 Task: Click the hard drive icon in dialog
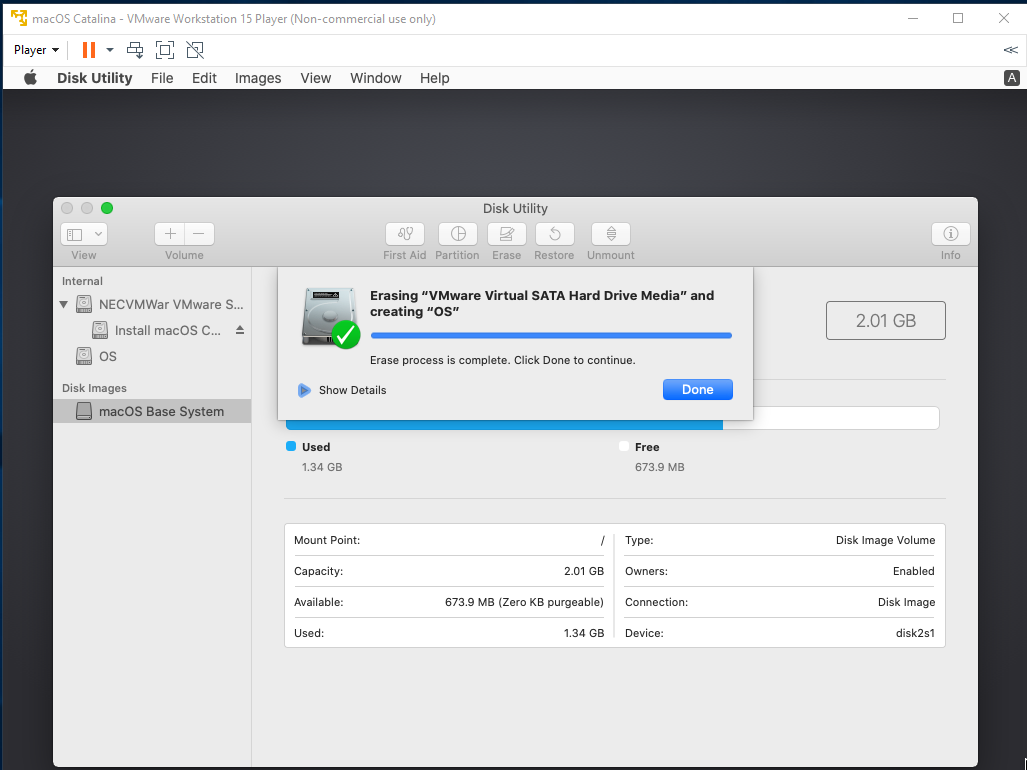point(331,317)
